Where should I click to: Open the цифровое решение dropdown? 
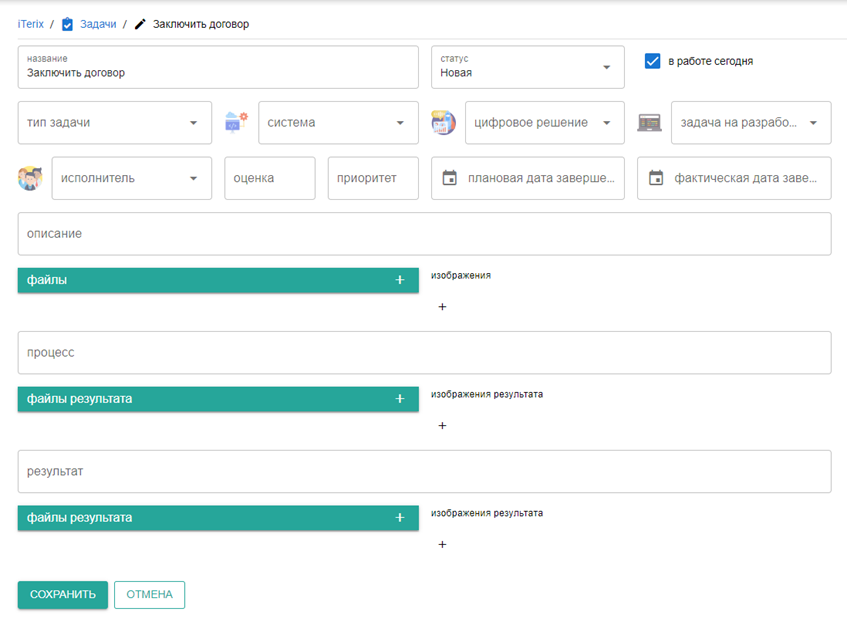[544, 123]
